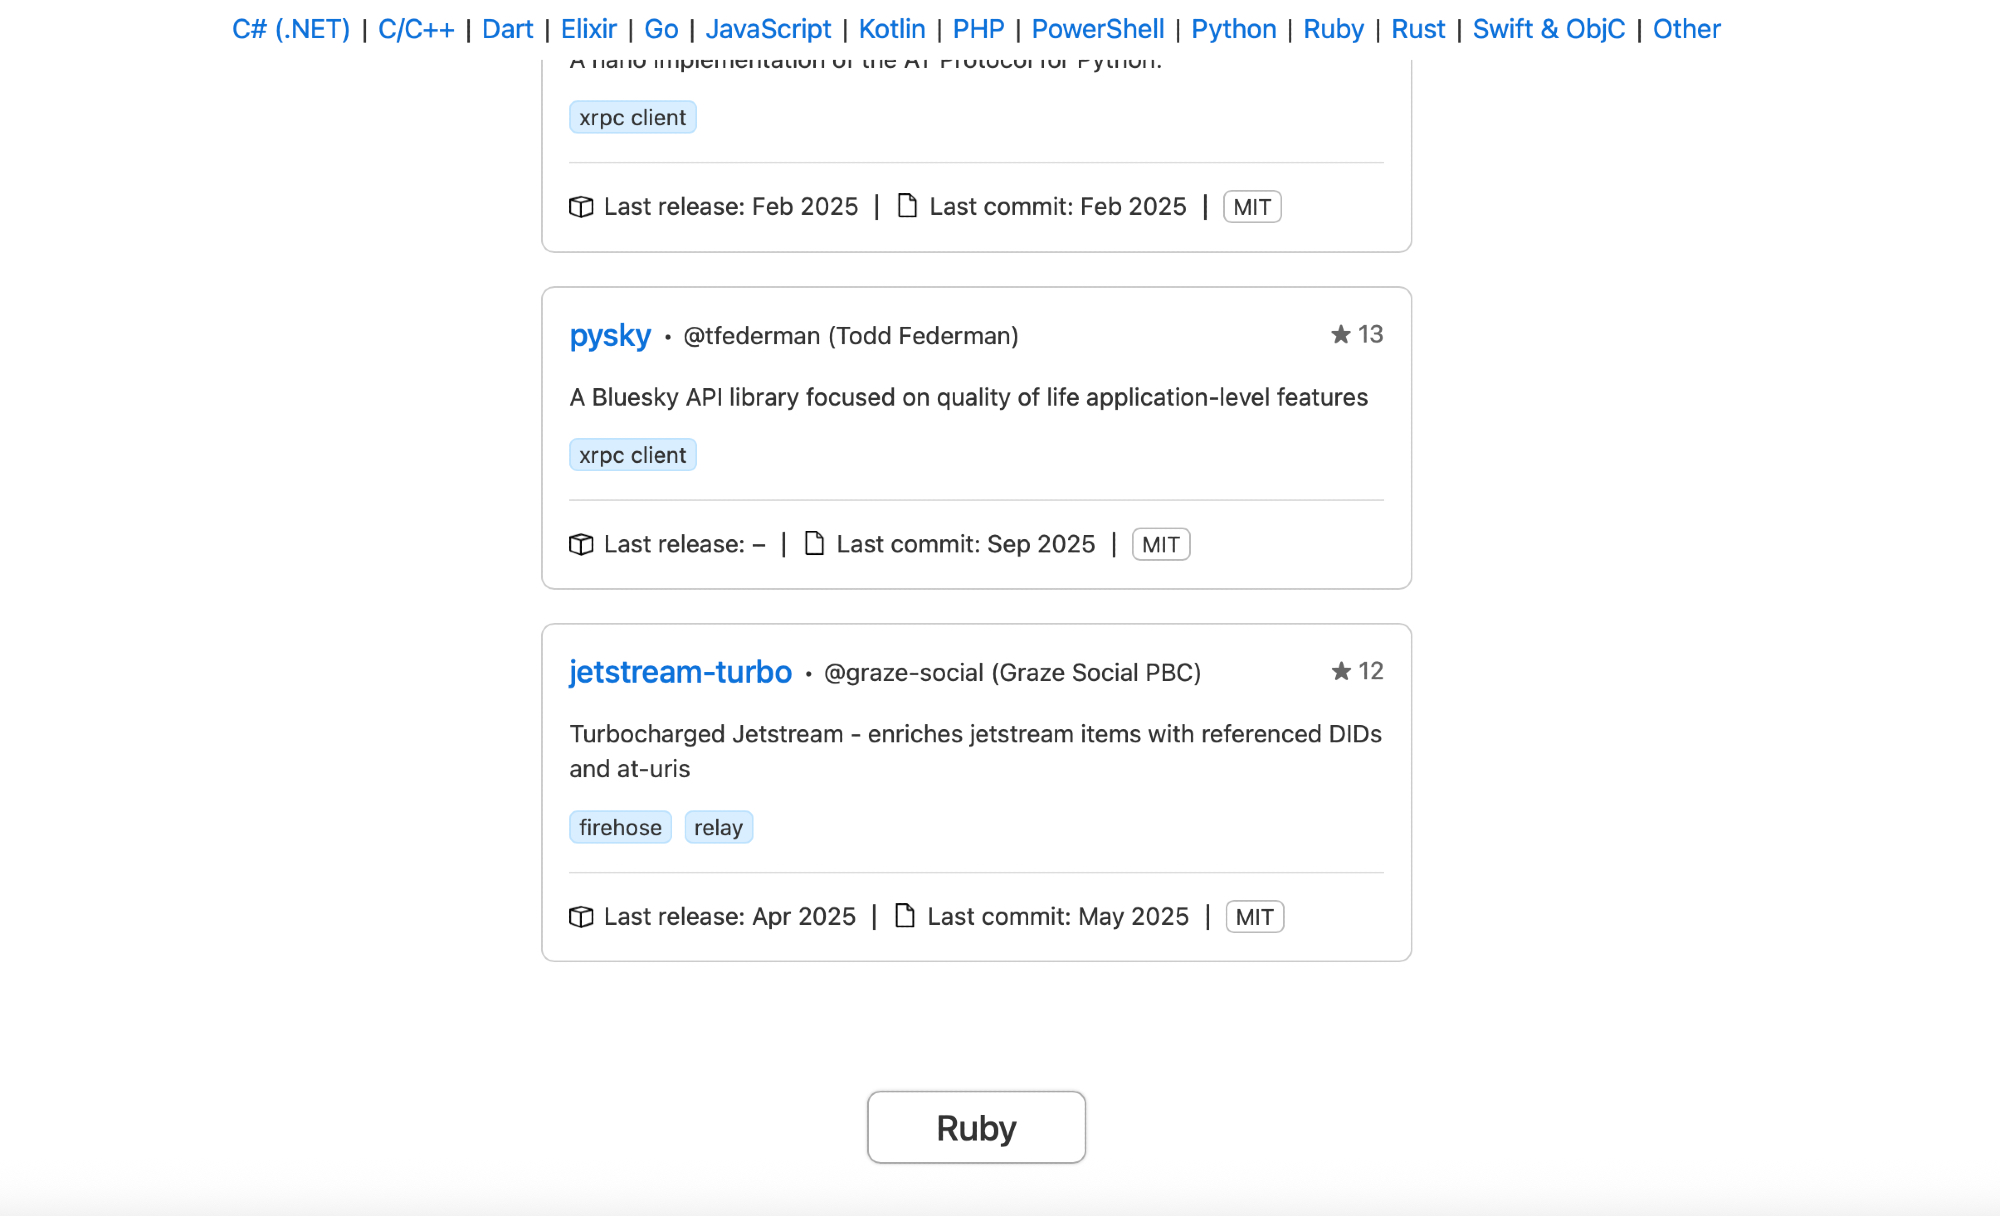Click the star icon on the jetstream-turbo card

click(1341, 672)
